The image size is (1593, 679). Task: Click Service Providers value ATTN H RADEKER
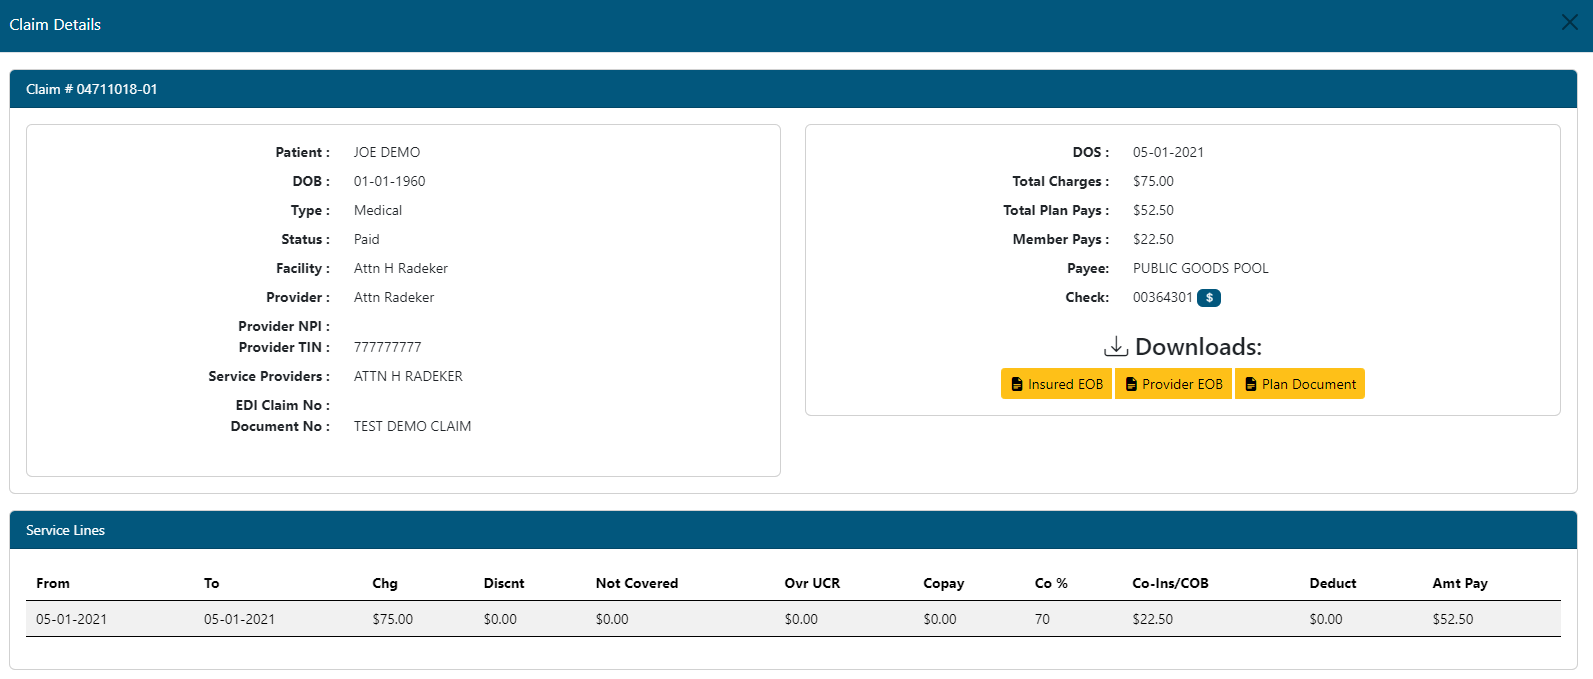[x=408, y=376]
